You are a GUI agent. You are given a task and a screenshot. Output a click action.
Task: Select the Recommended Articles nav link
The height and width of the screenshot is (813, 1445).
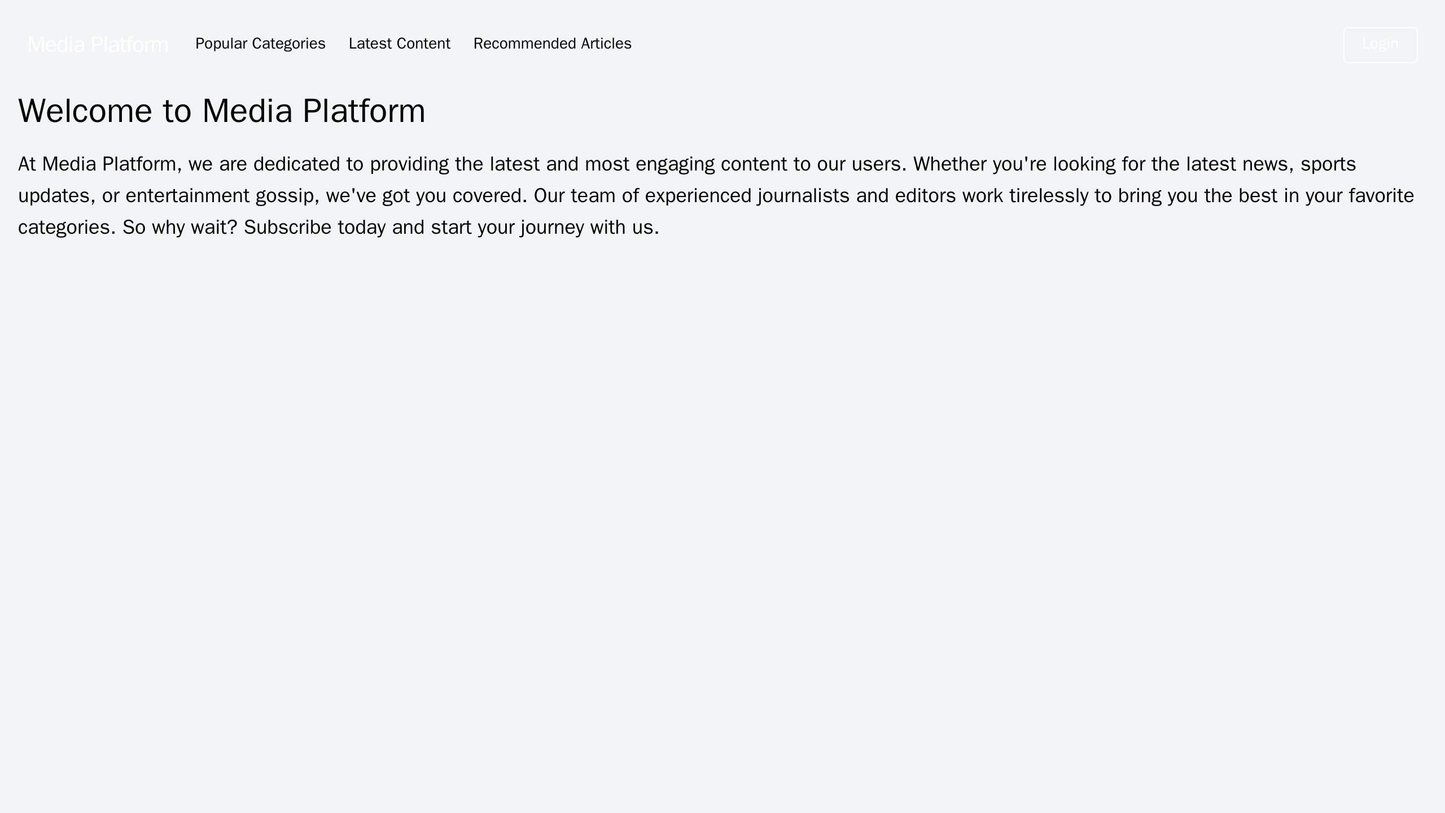pos(552,44)
